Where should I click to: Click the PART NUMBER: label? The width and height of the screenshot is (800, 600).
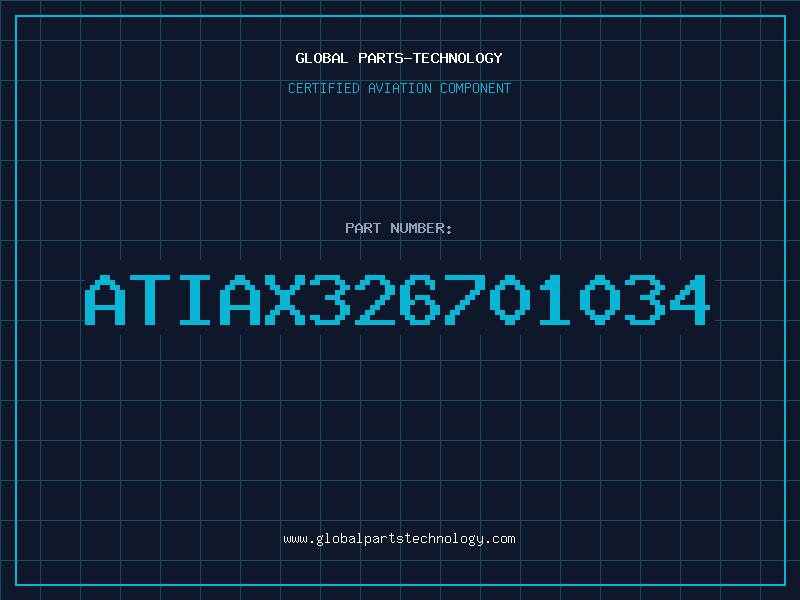click(x=399, y=228)
